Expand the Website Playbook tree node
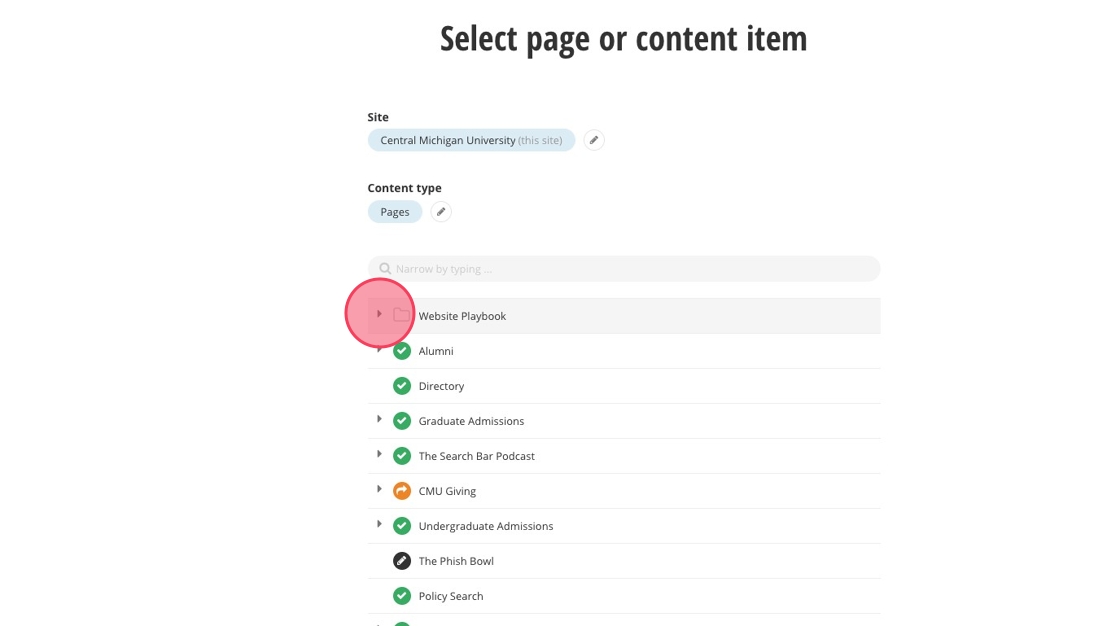This screenshot has height=626, width=1120. coord(379,314)
